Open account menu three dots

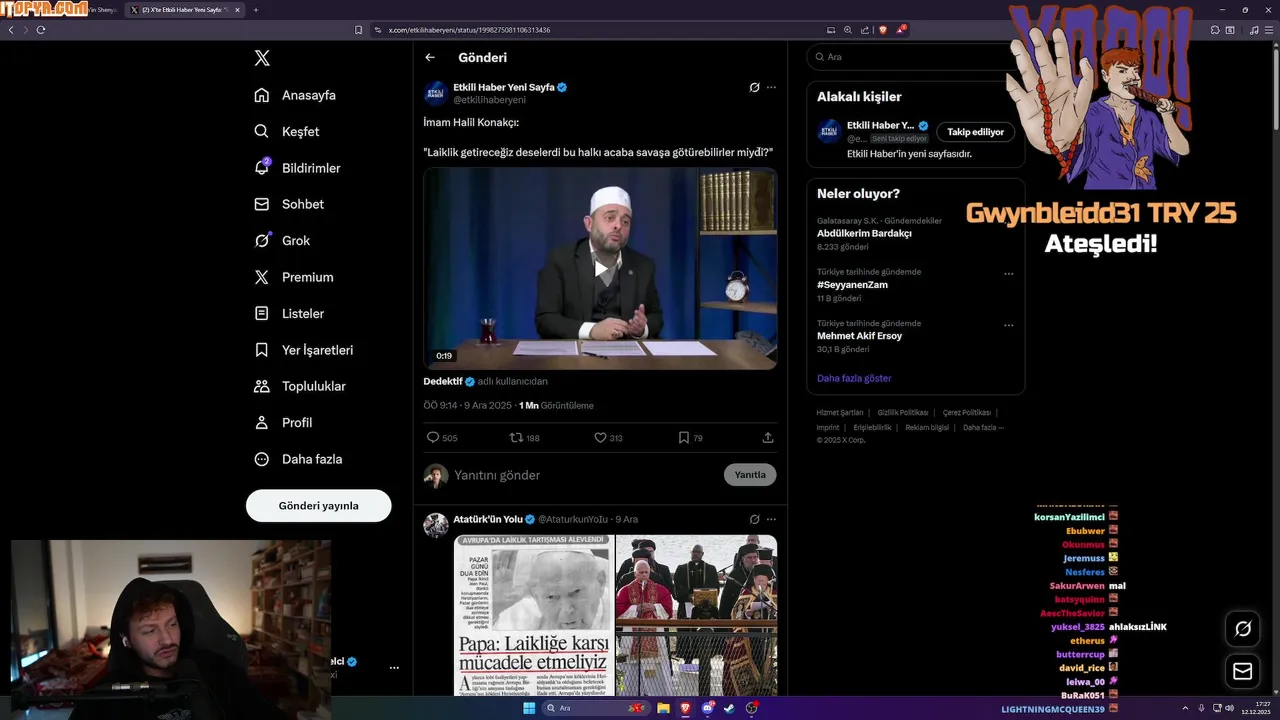click(394, 667)
